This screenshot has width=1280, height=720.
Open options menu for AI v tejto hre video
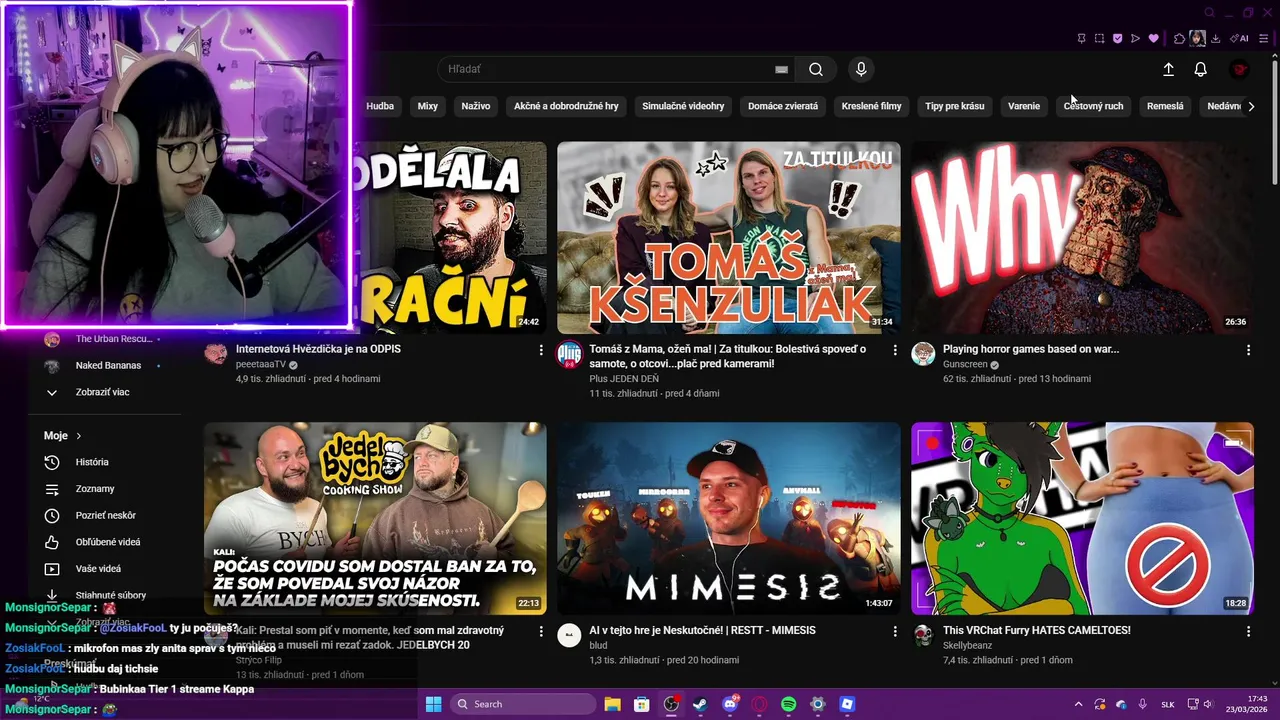895,631
